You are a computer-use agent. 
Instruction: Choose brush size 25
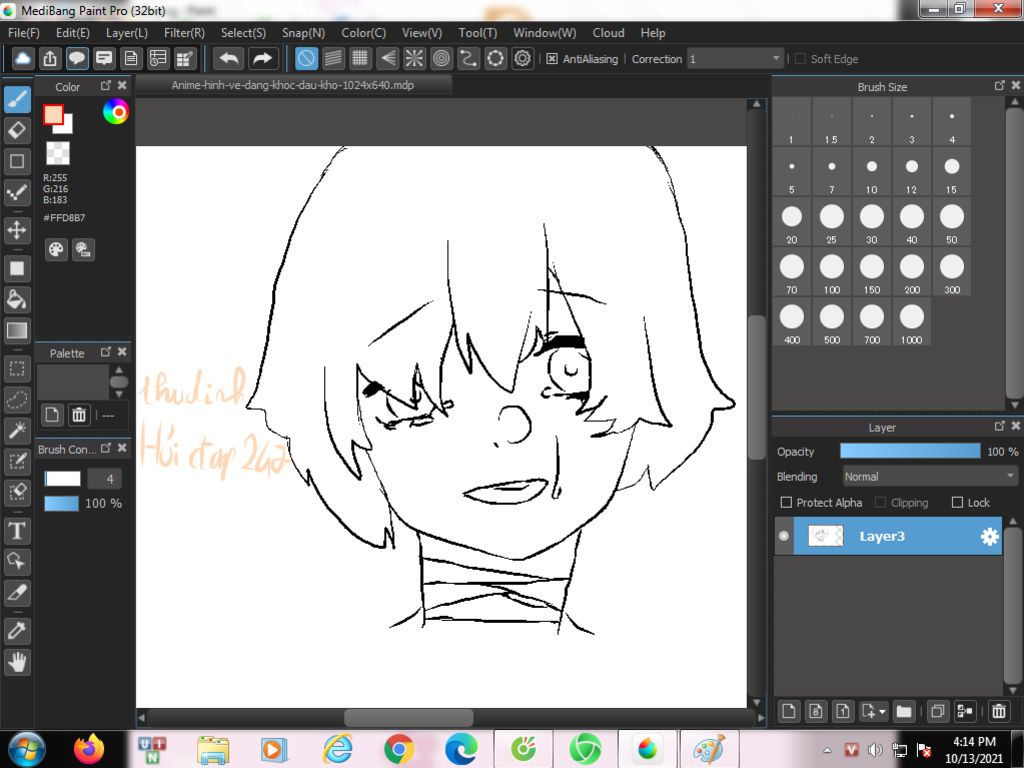point(831,223)
